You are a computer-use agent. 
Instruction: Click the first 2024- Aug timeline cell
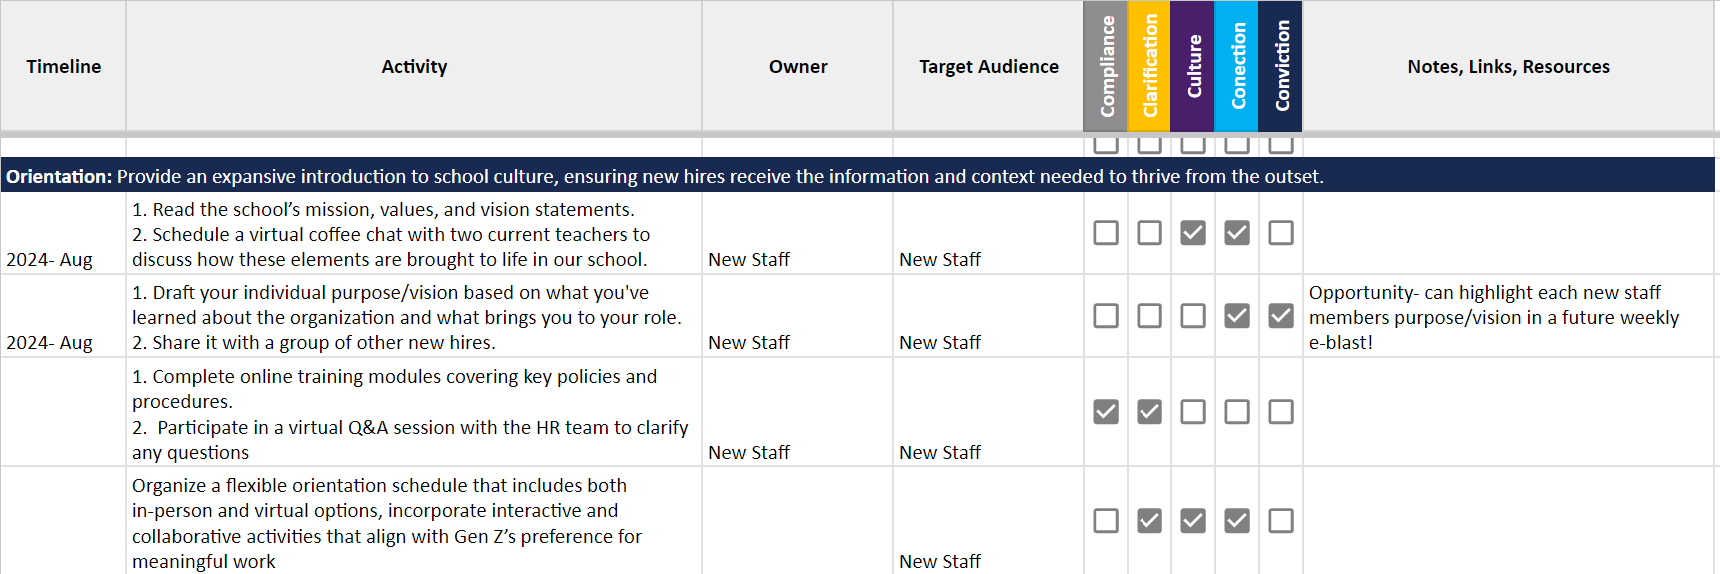tap(63, 233)
